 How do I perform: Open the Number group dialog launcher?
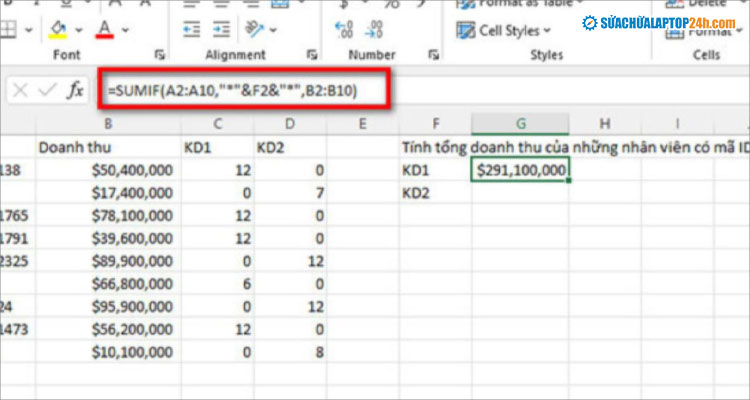[x=434, y=55]
